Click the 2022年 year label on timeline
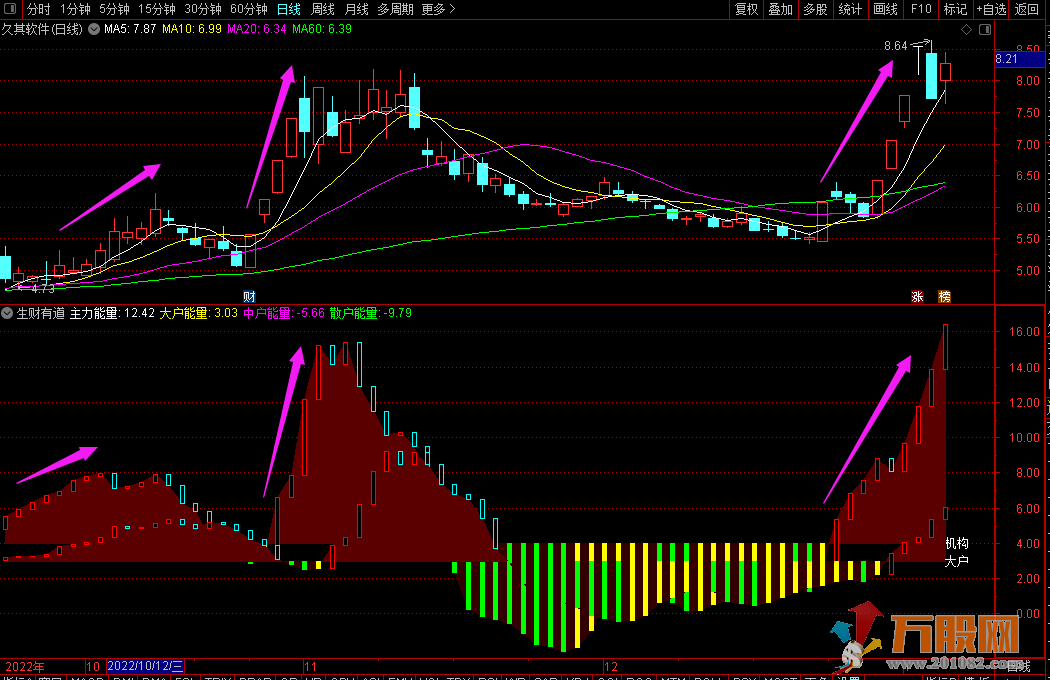Viewport: 1050px width, 680px height. [x=25, y=667]
